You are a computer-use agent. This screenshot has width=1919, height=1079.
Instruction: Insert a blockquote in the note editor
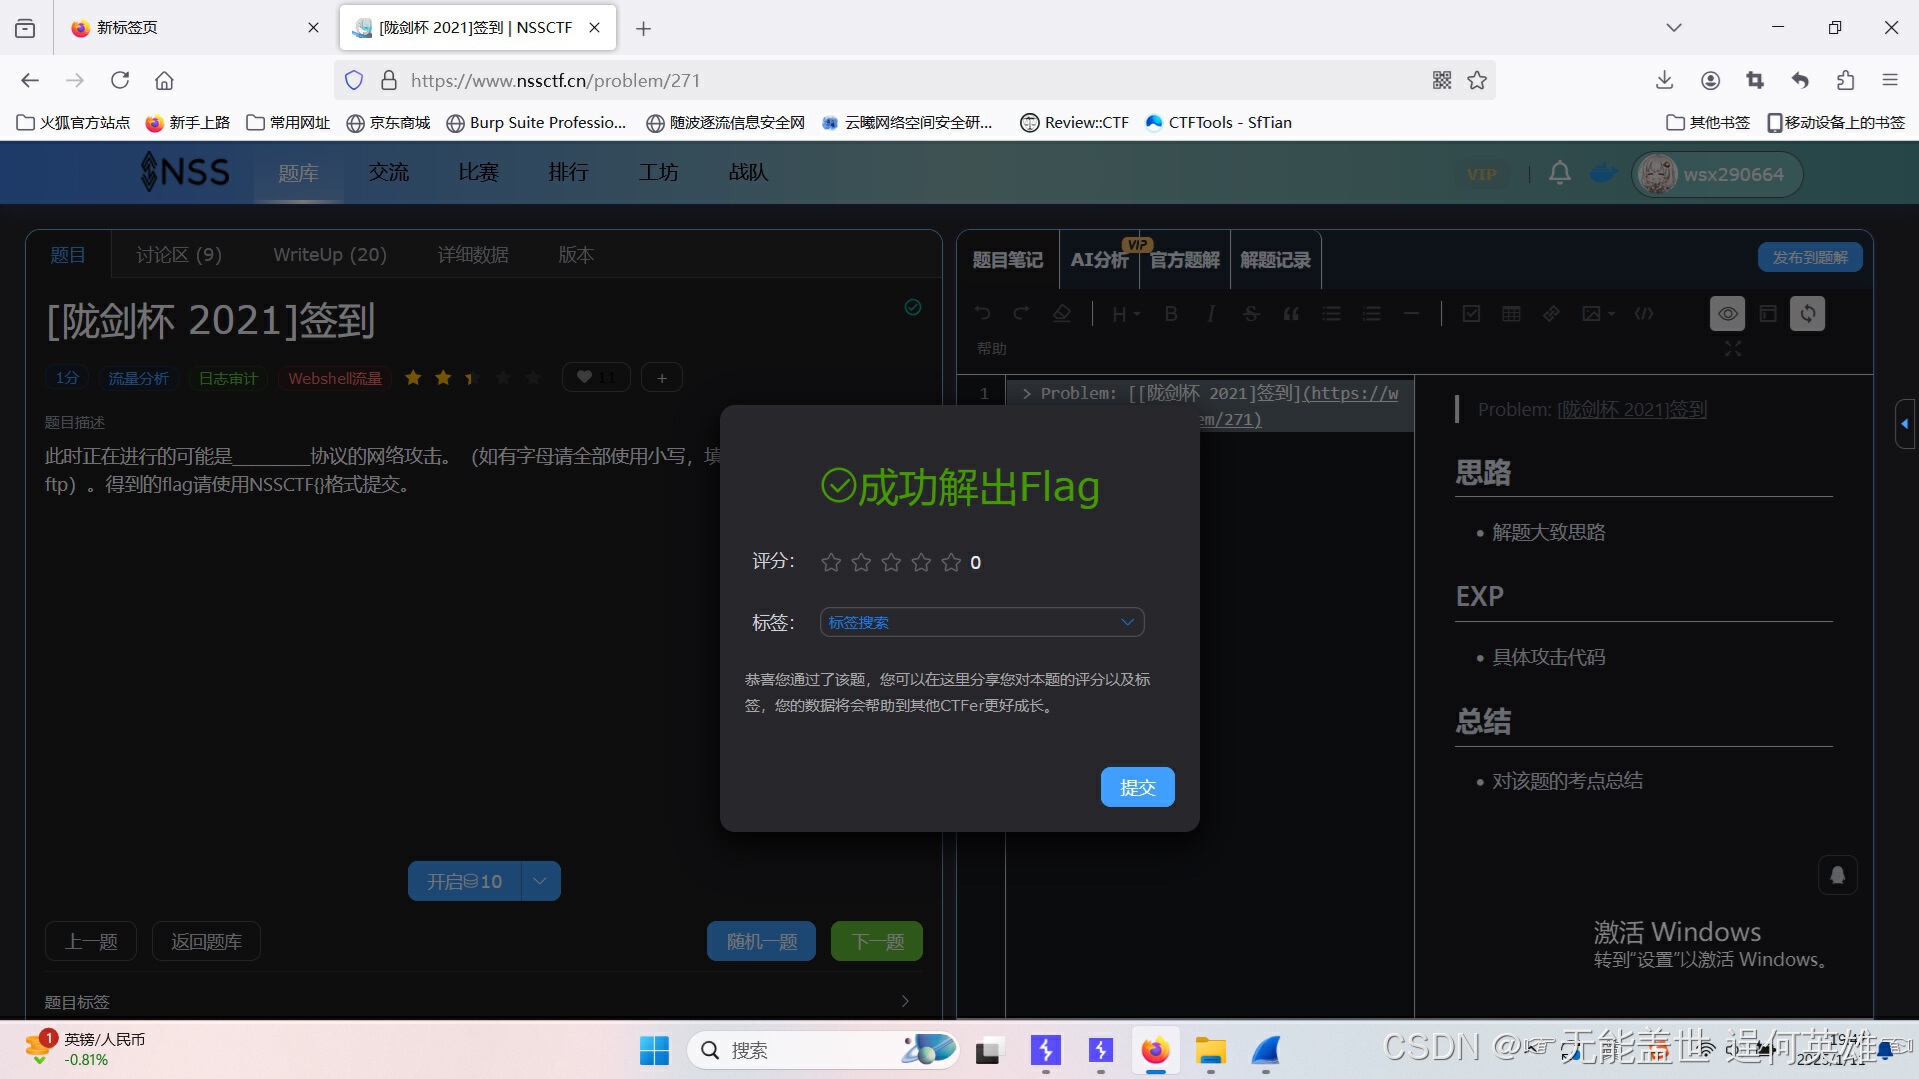tap(1291, 313)
